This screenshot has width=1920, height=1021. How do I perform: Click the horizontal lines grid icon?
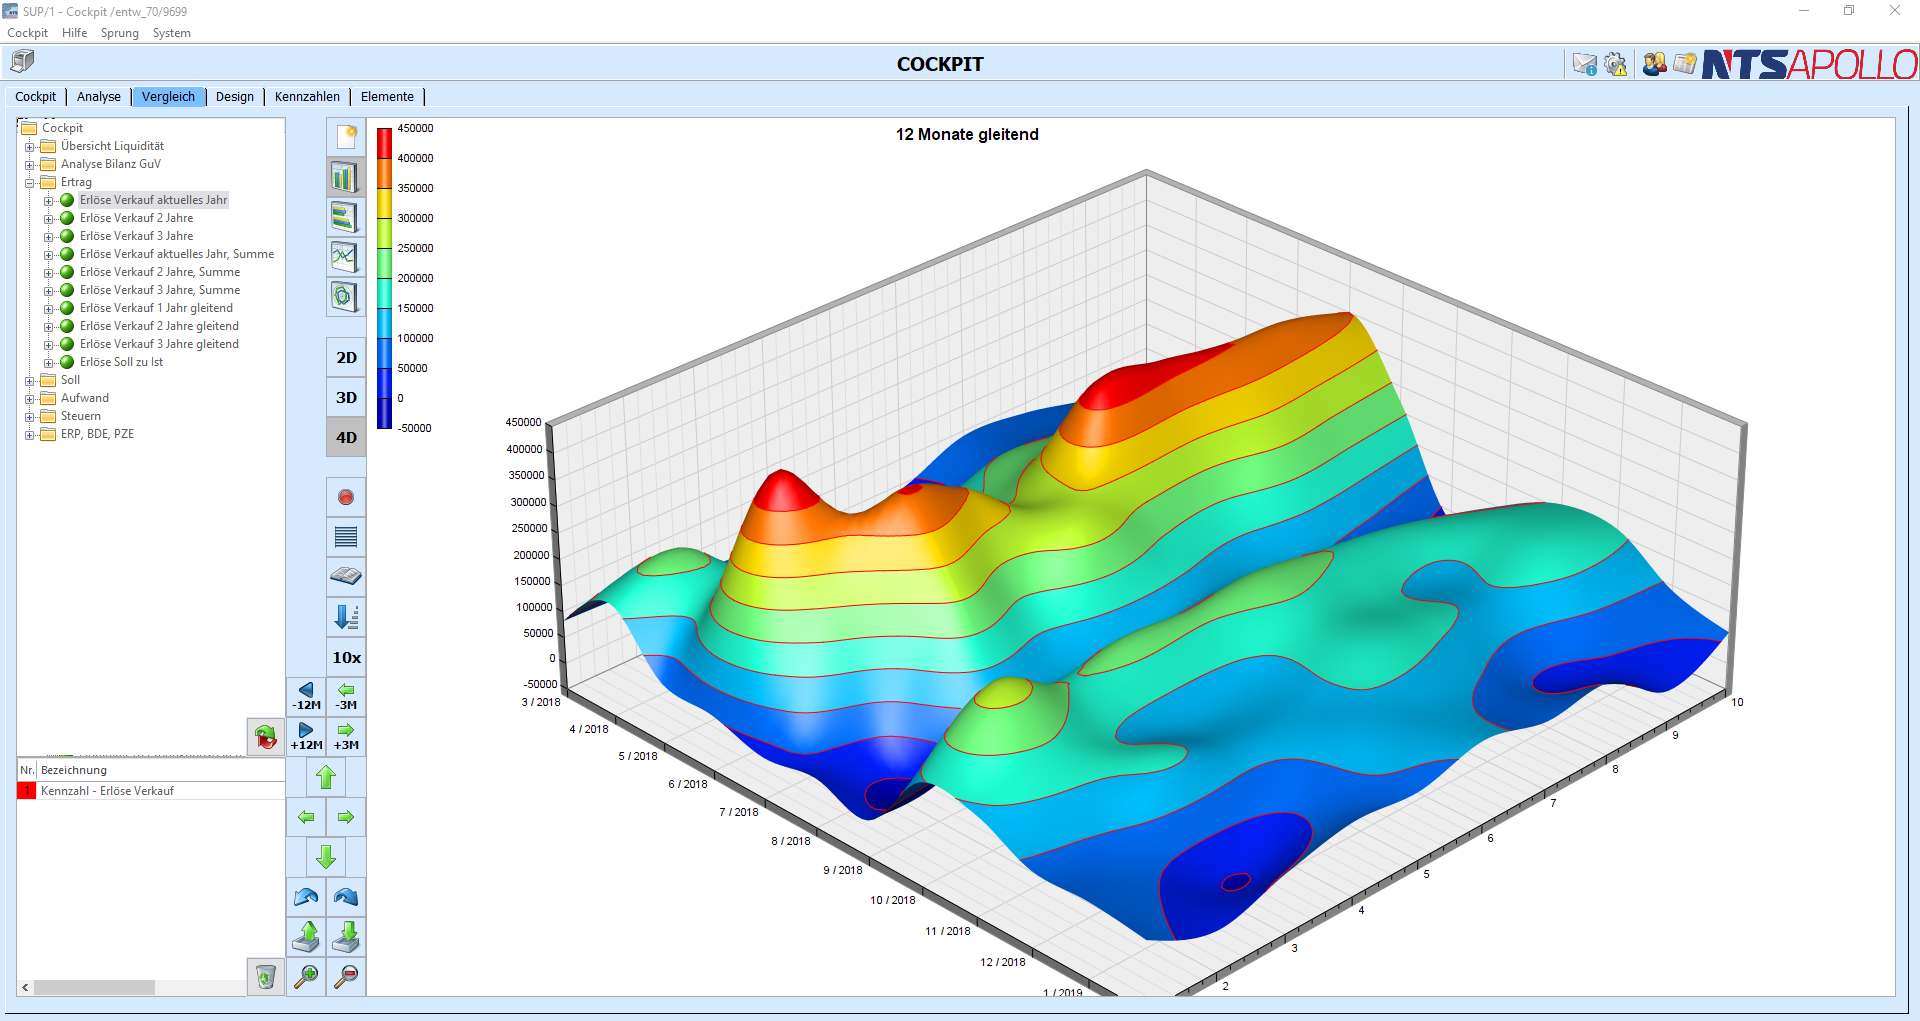(x=346, y=537)
